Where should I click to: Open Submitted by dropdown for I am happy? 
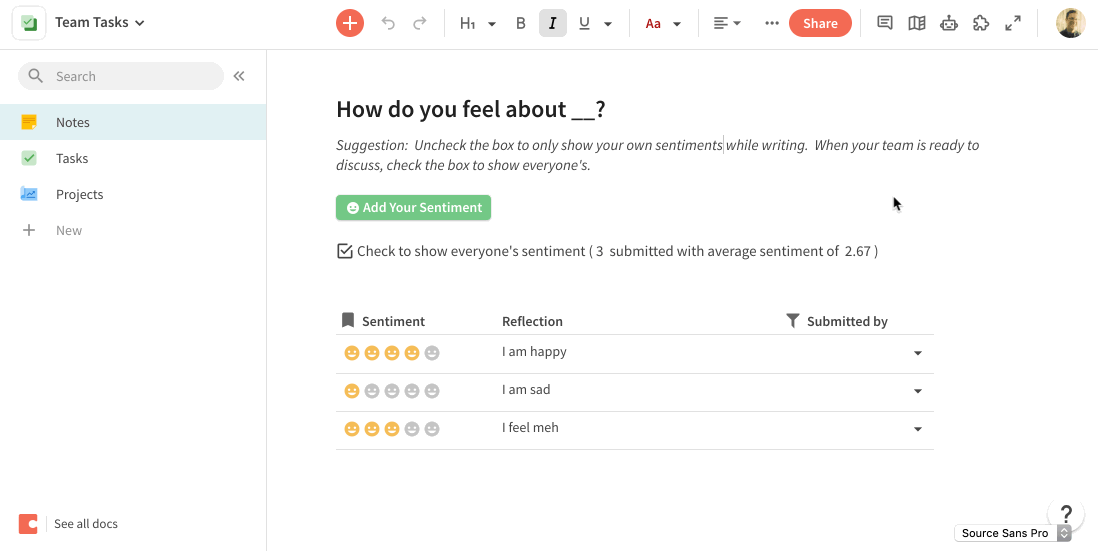pyautogui.click(x=917, y=354)
